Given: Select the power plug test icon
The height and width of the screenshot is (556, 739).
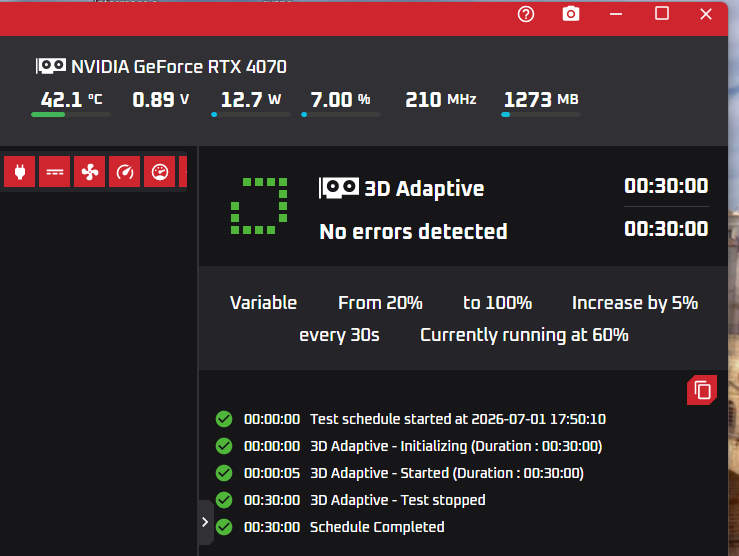Looking at the screenshot, I should tap(19, 172).
